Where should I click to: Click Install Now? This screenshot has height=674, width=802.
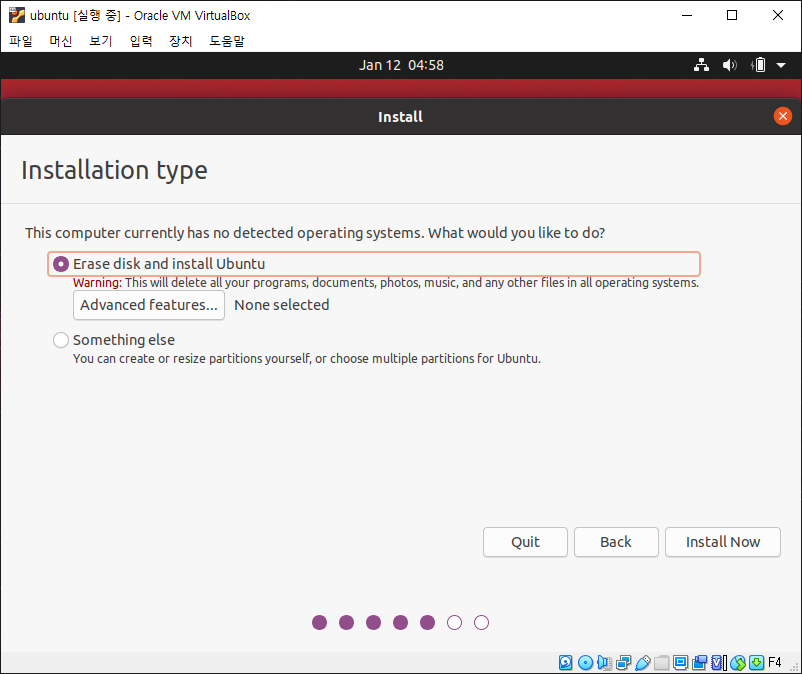click(723, 542)
